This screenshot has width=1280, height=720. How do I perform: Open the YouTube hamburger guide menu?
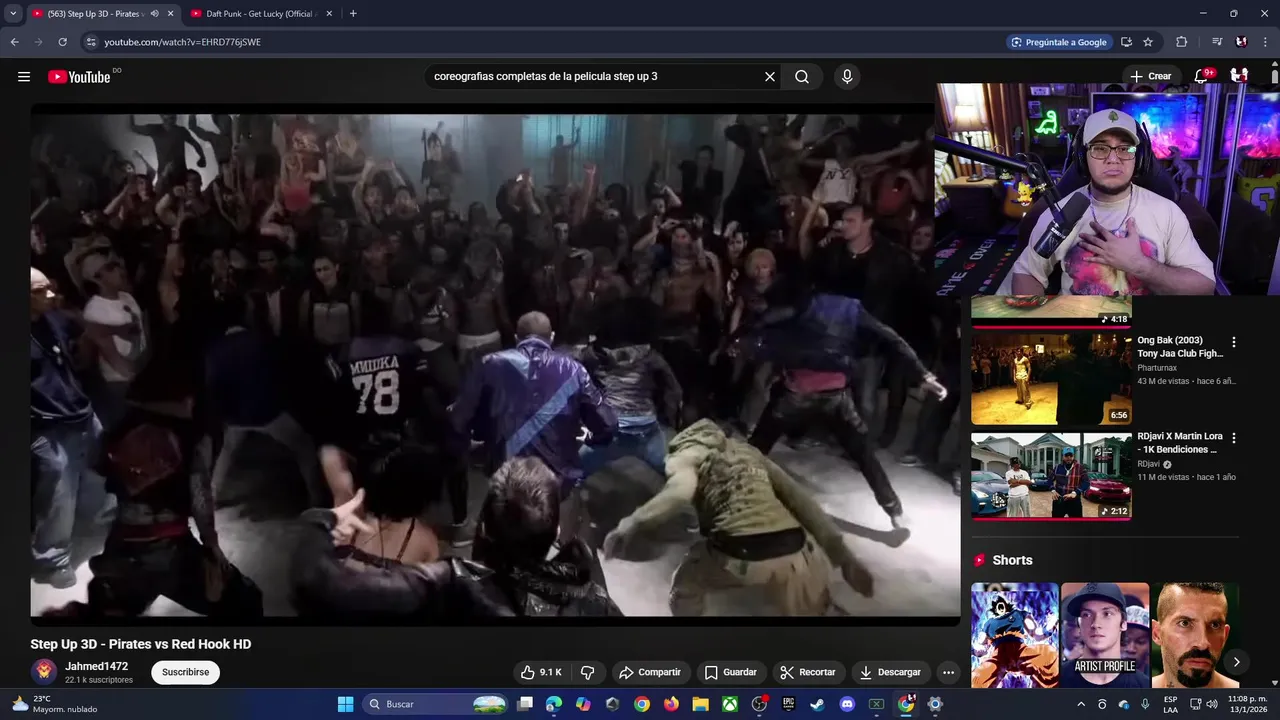point(24,76)
